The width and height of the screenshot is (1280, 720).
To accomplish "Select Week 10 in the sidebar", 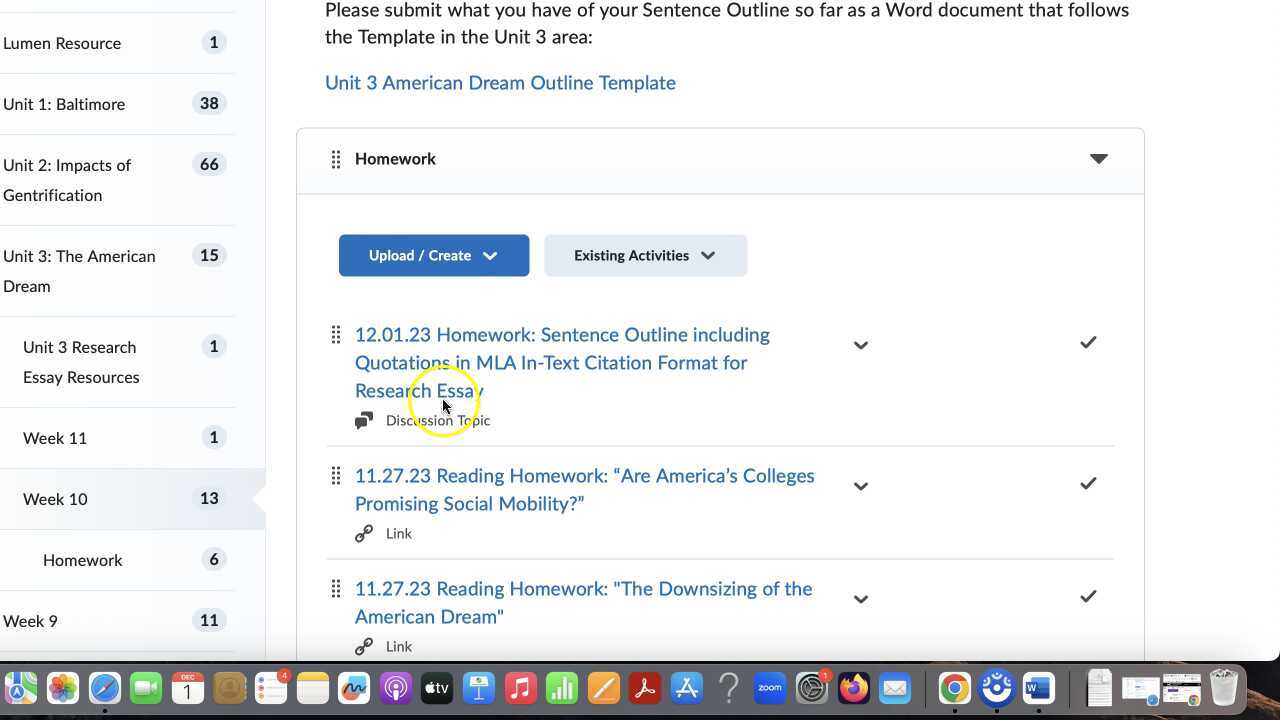I will pos(55,498).
